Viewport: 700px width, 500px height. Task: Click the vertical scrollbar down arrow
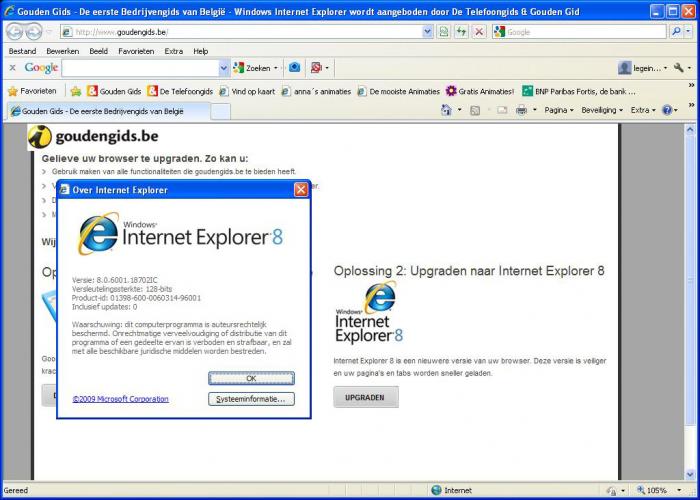690,474
